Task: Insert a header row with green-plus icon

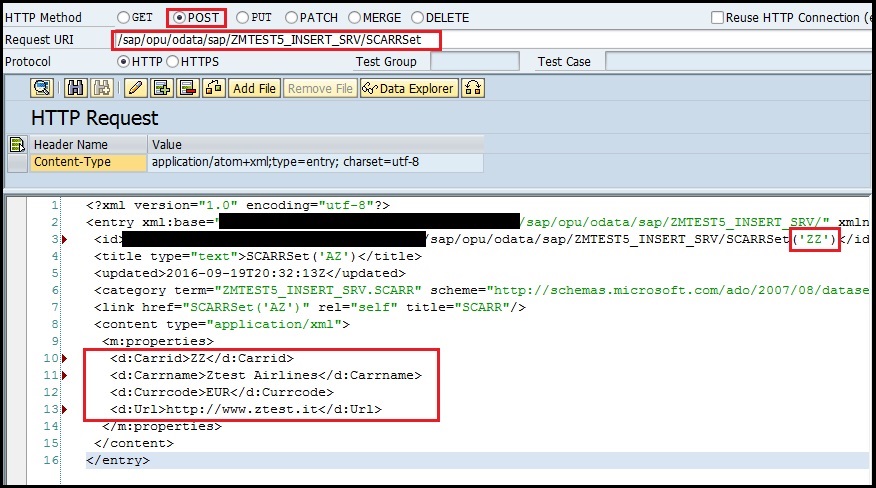Action: point(162,88)
